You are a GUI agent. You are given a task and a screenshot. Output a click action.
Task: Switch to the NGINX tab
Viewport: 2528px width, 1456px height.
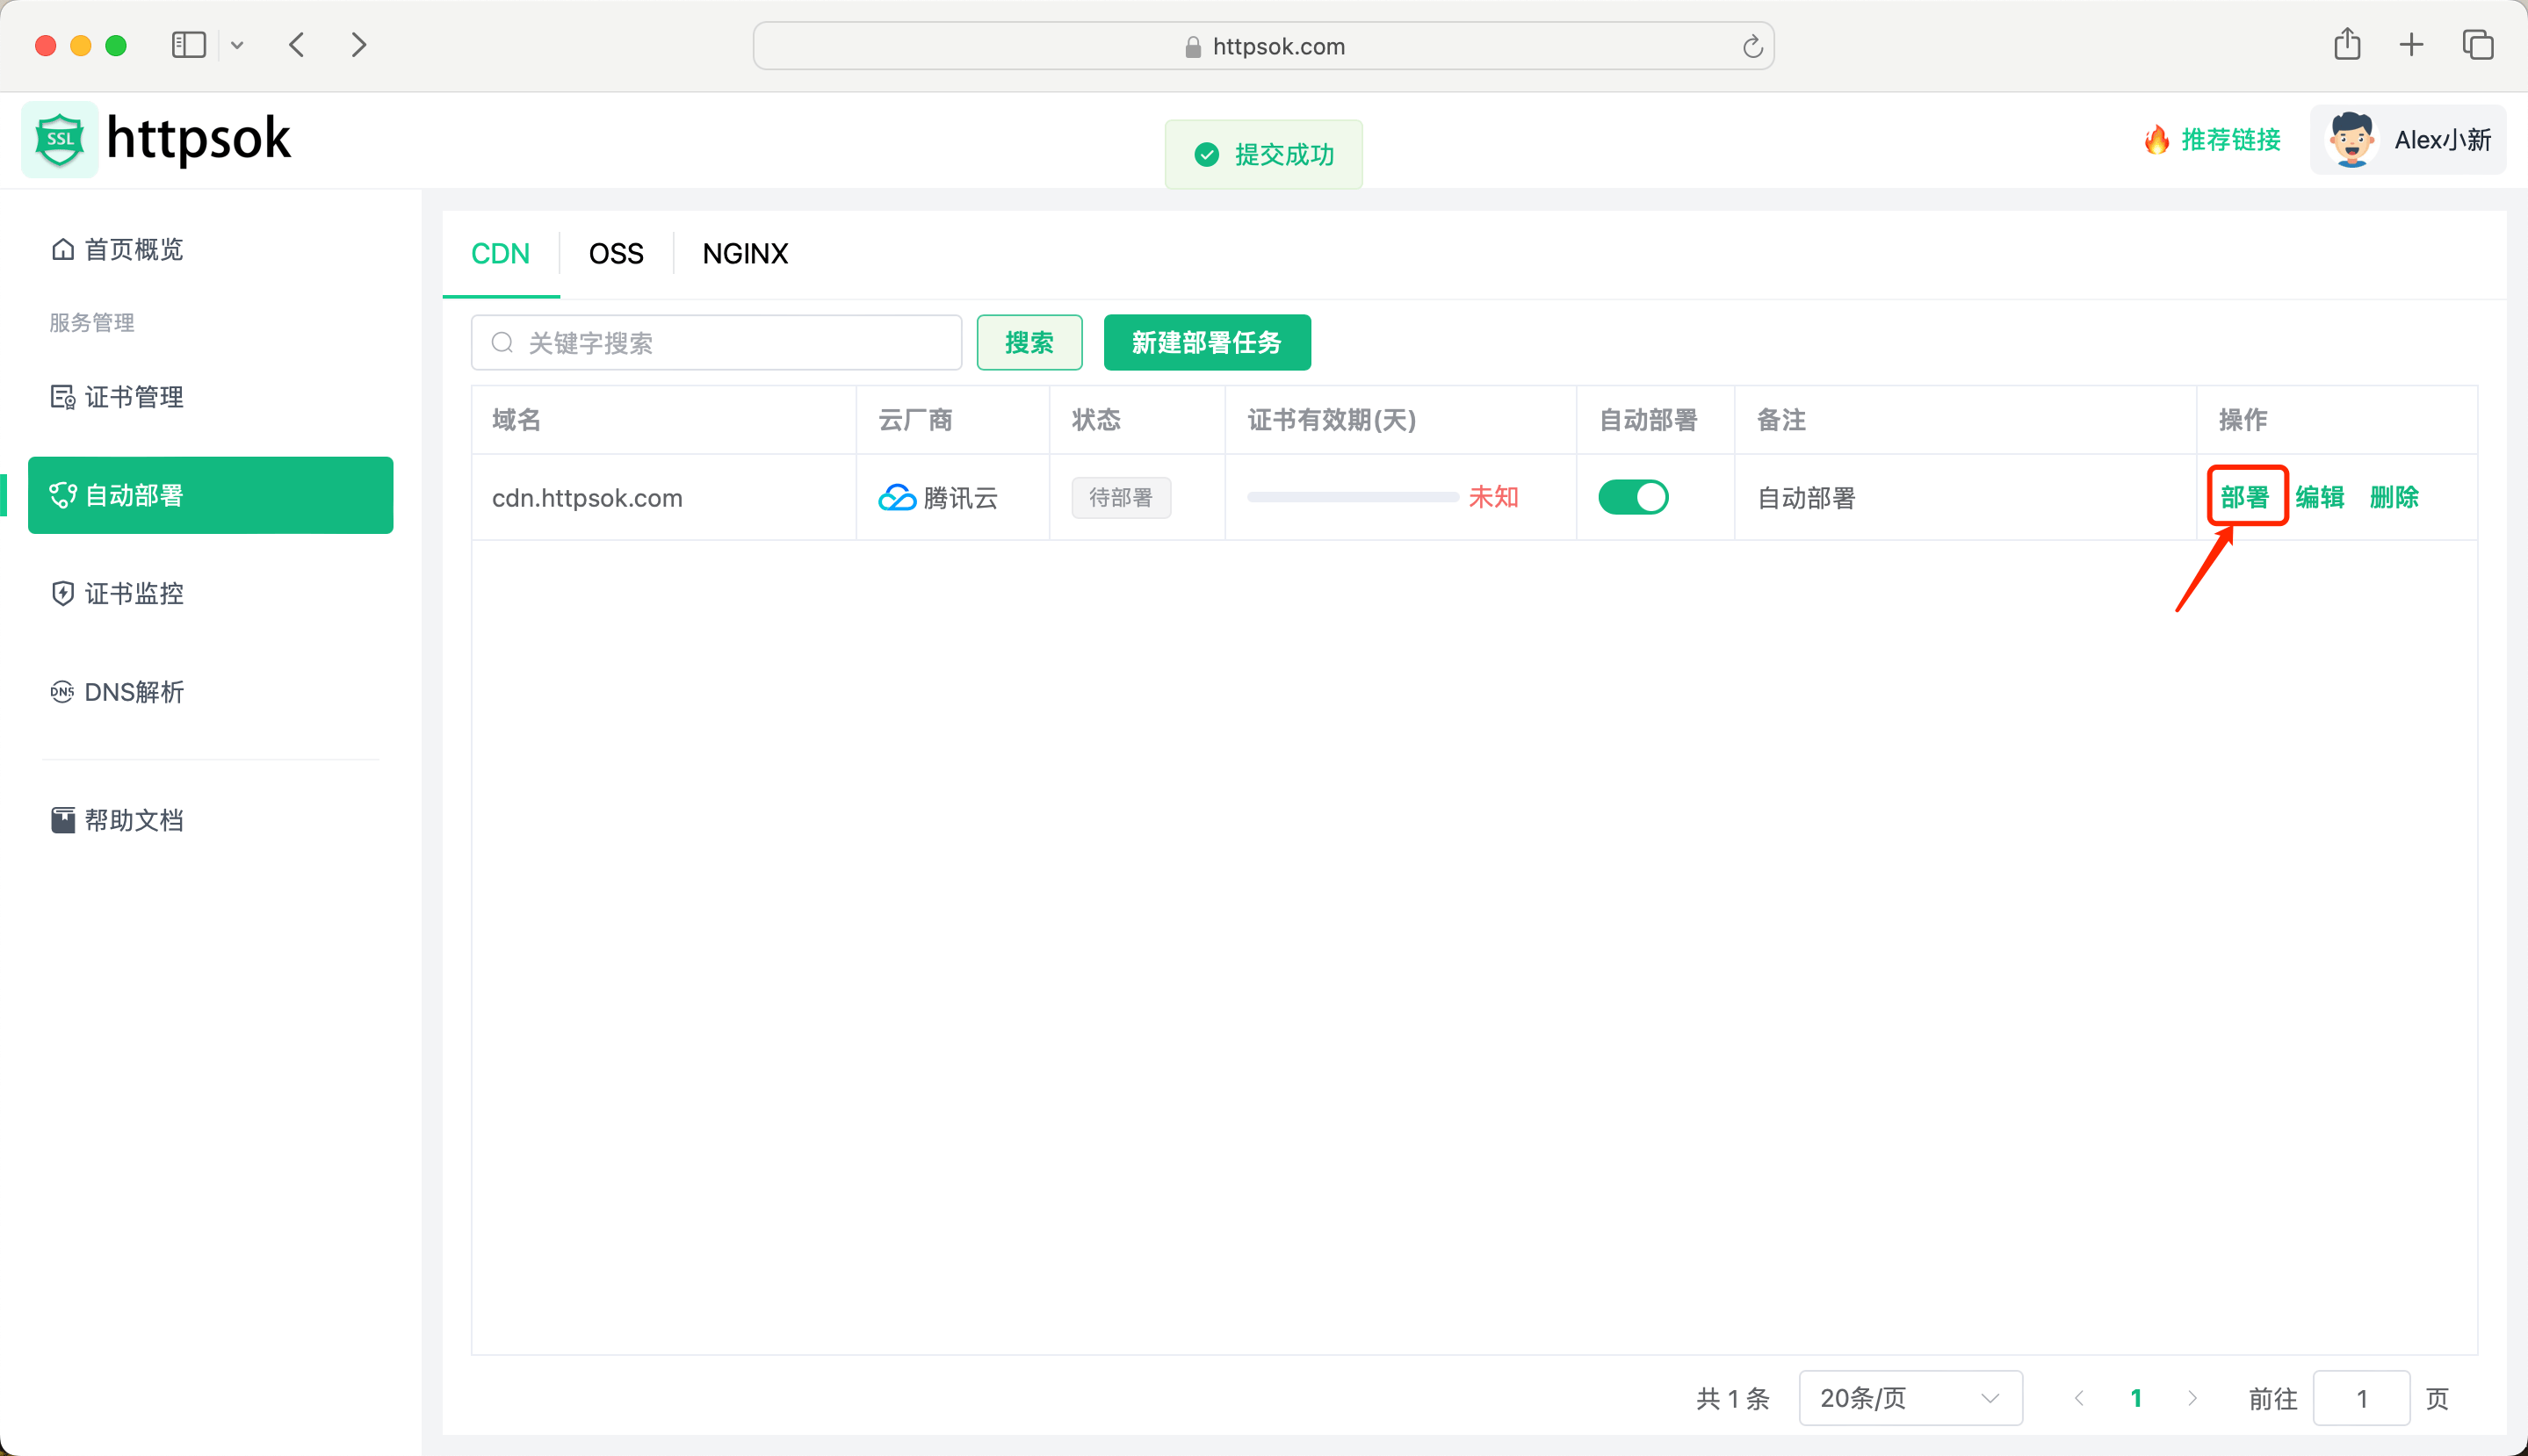[745, 253]
